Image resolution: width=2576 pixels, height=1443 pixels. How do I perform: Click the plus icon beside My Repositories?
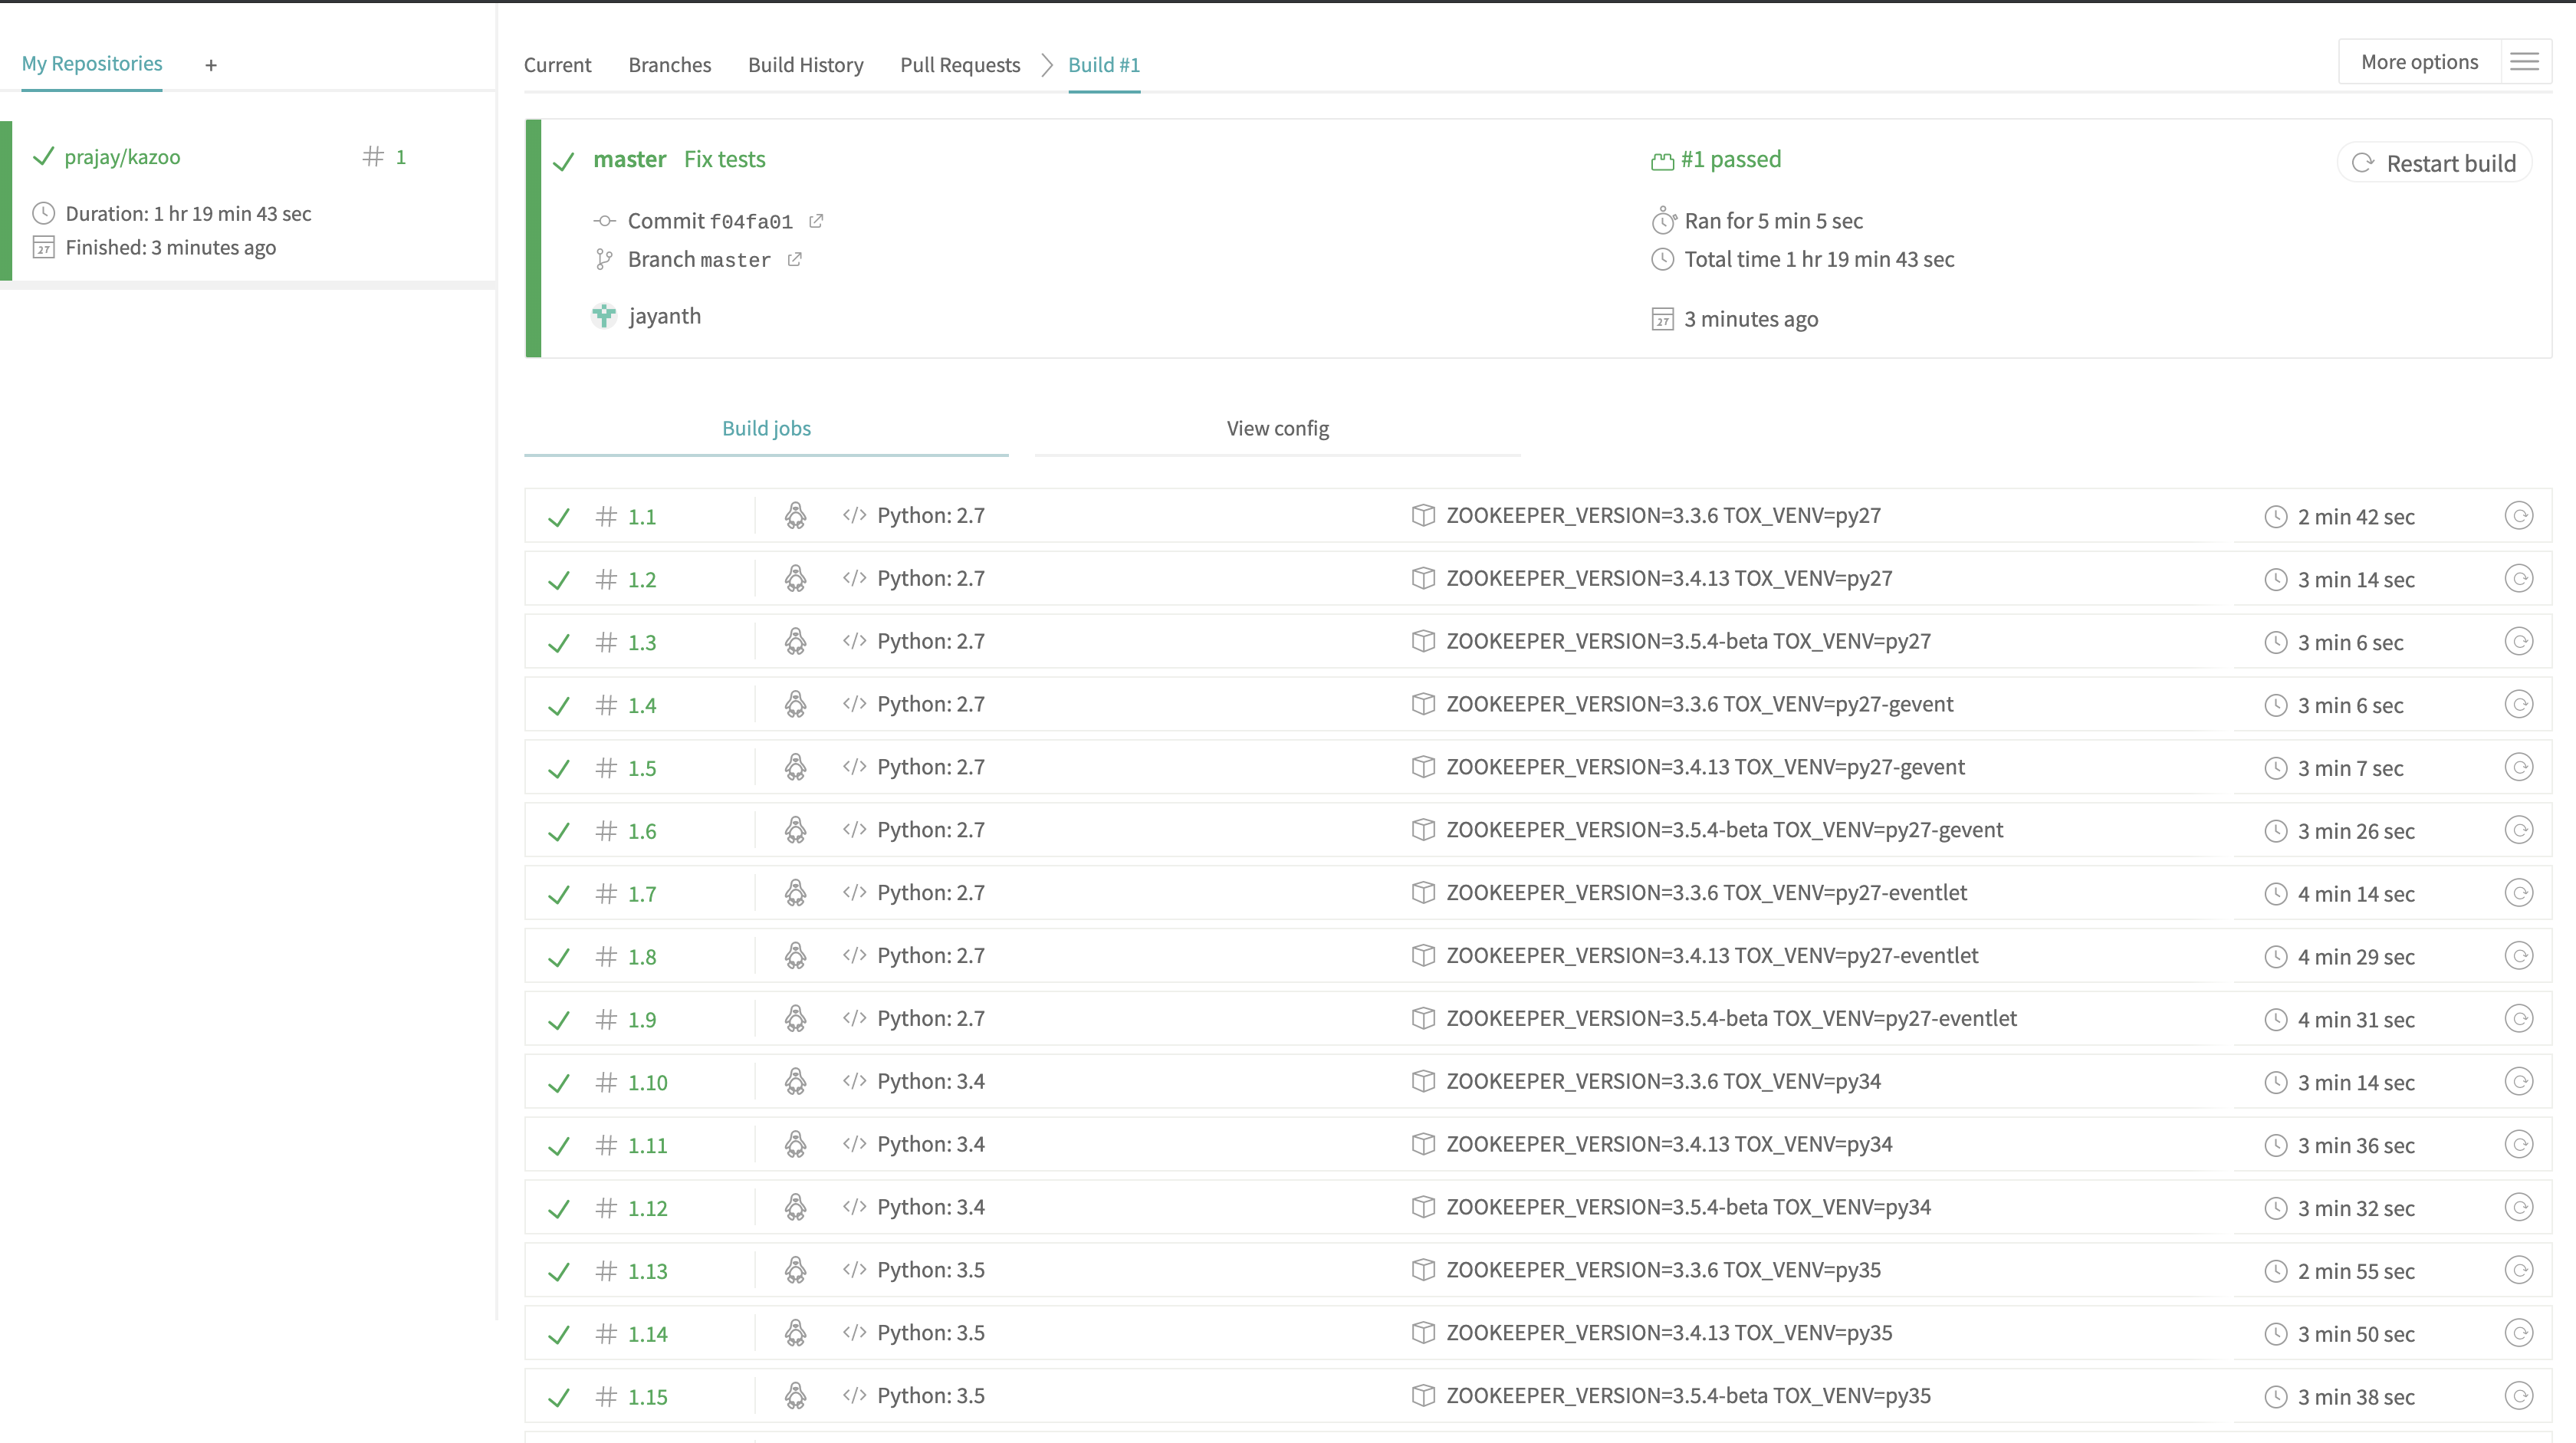[x=211, y=66]
